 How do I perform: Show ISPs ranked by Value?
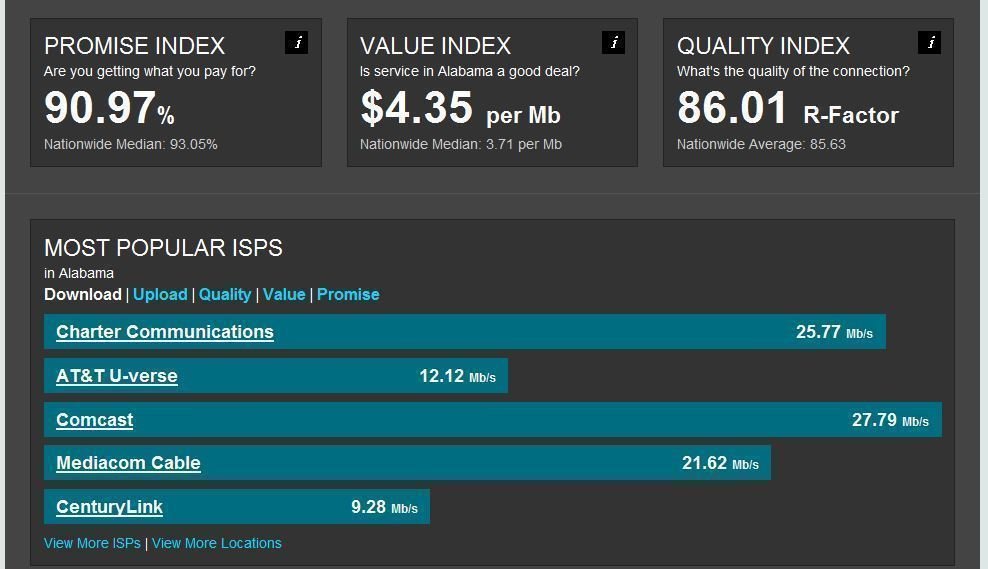tap(284, 294)
